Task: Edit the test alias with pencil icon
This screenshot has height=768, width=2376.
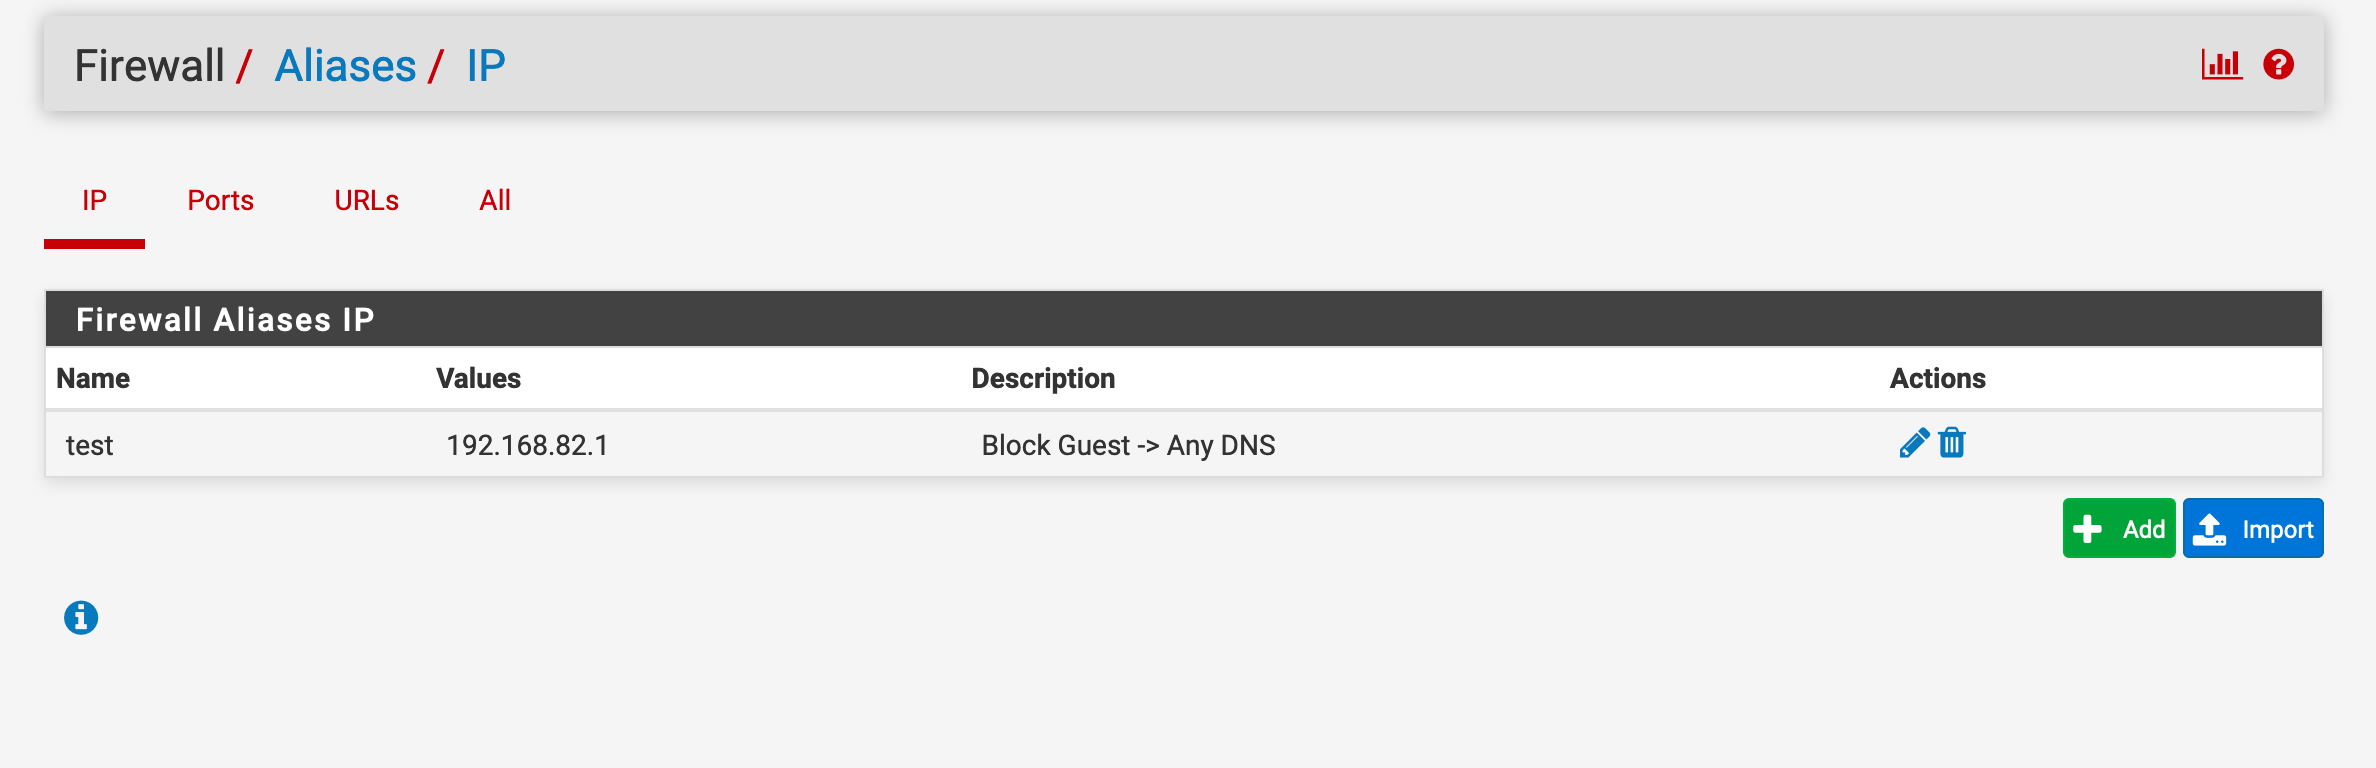Action: tap(1914, 443)
